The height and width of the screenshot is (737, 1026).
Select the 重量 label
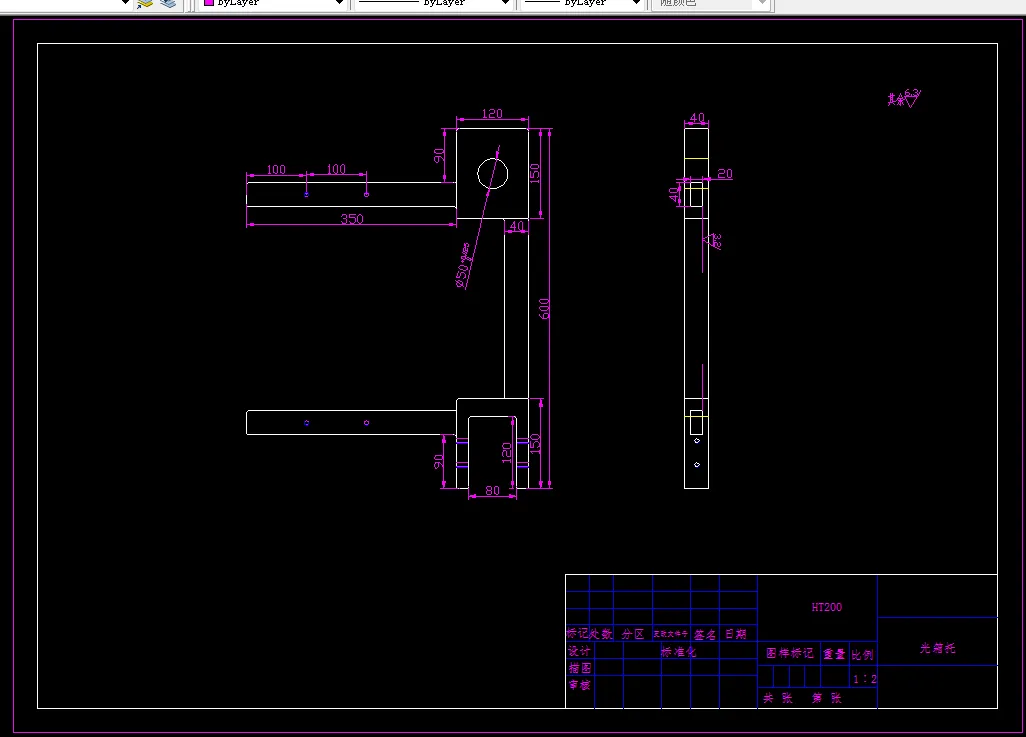(x=834, y=654)
